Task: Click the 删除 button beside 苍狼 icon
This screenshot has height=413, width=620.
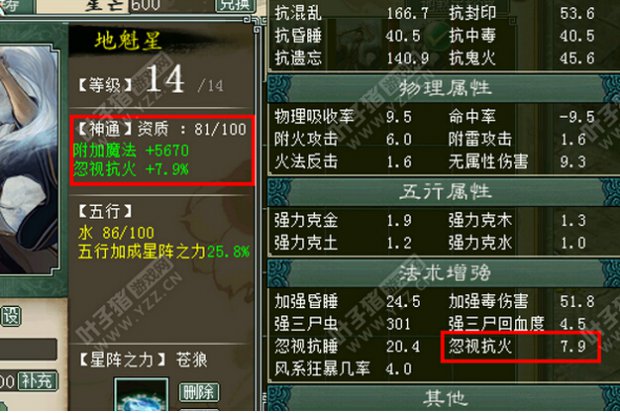Action: (x=199, y=392)
